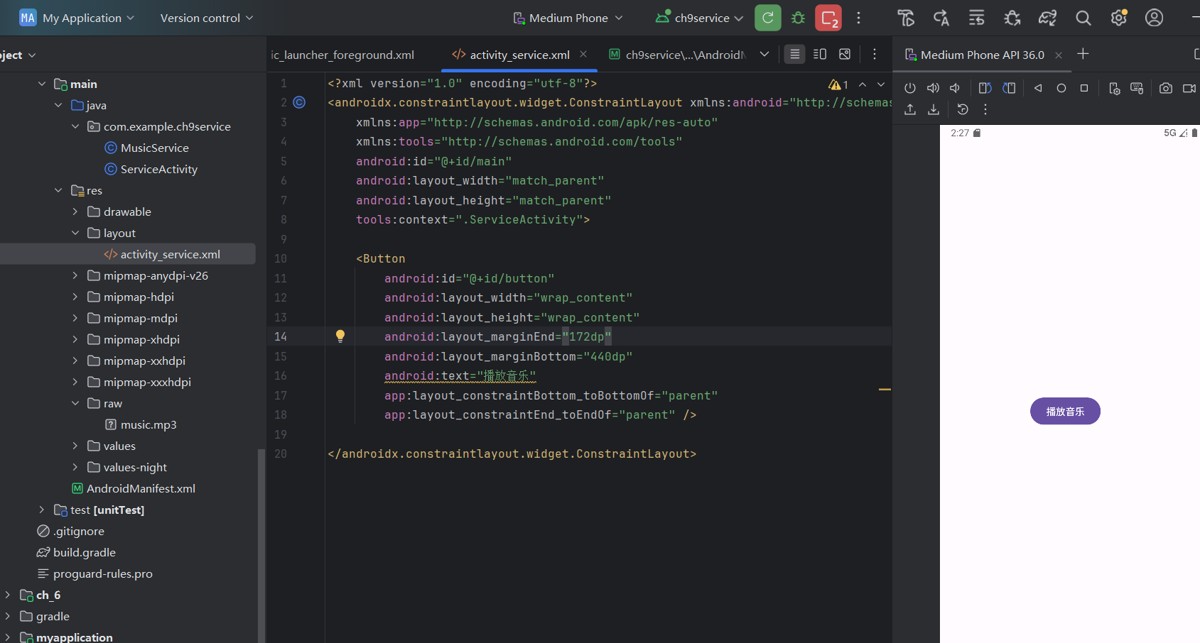The height and width of the screenshot is (643, 1200).
Task: Click the 播放音乐 button in emulator
Action: [1065, 411]
